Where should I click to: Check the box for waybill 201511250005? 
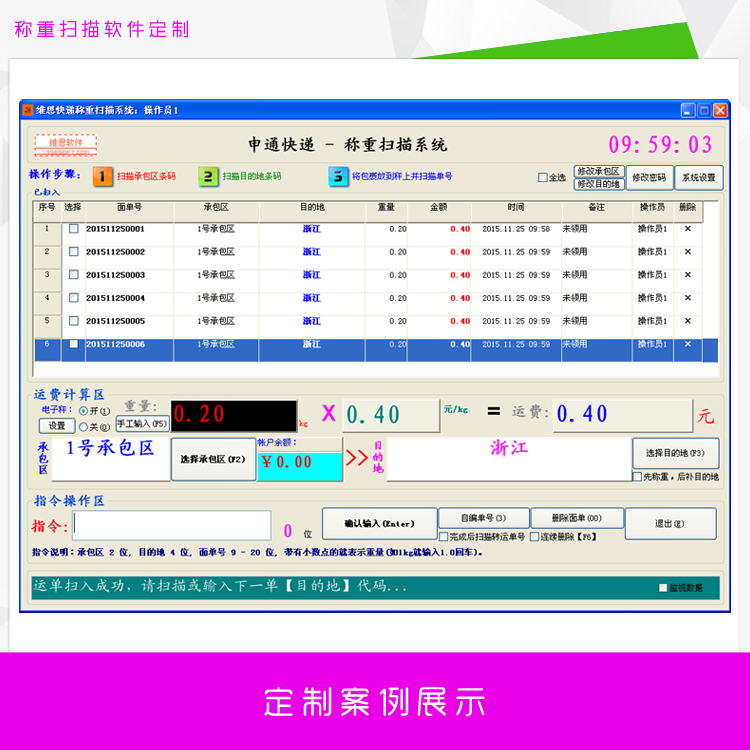(x=74, y=320)
